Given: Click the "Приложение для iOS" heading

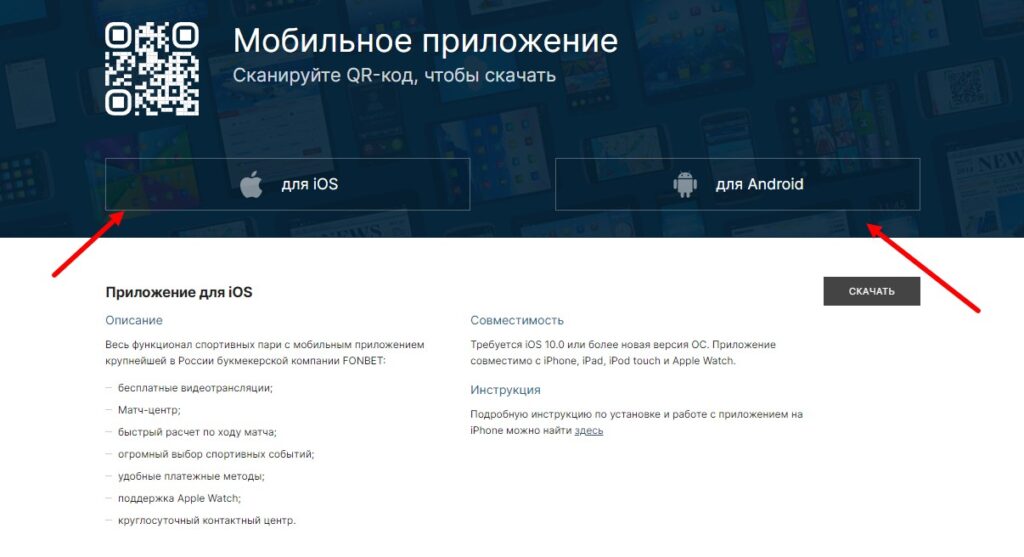Looking at the screenshot, I should [179, 292].
